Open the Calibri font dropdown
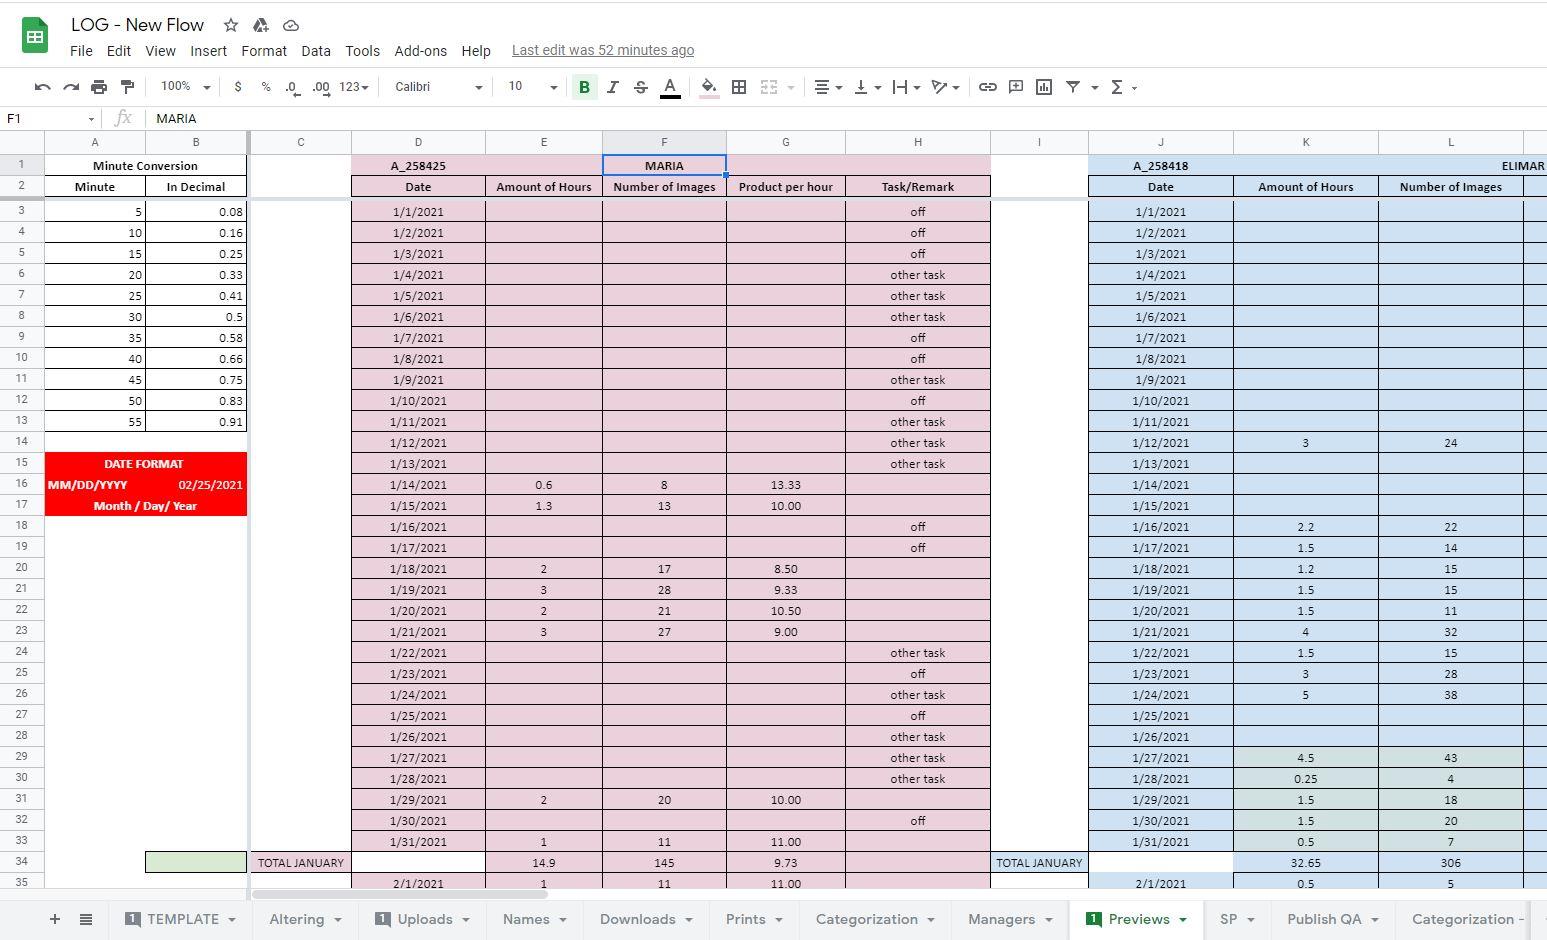 click(x=438, y=87)
